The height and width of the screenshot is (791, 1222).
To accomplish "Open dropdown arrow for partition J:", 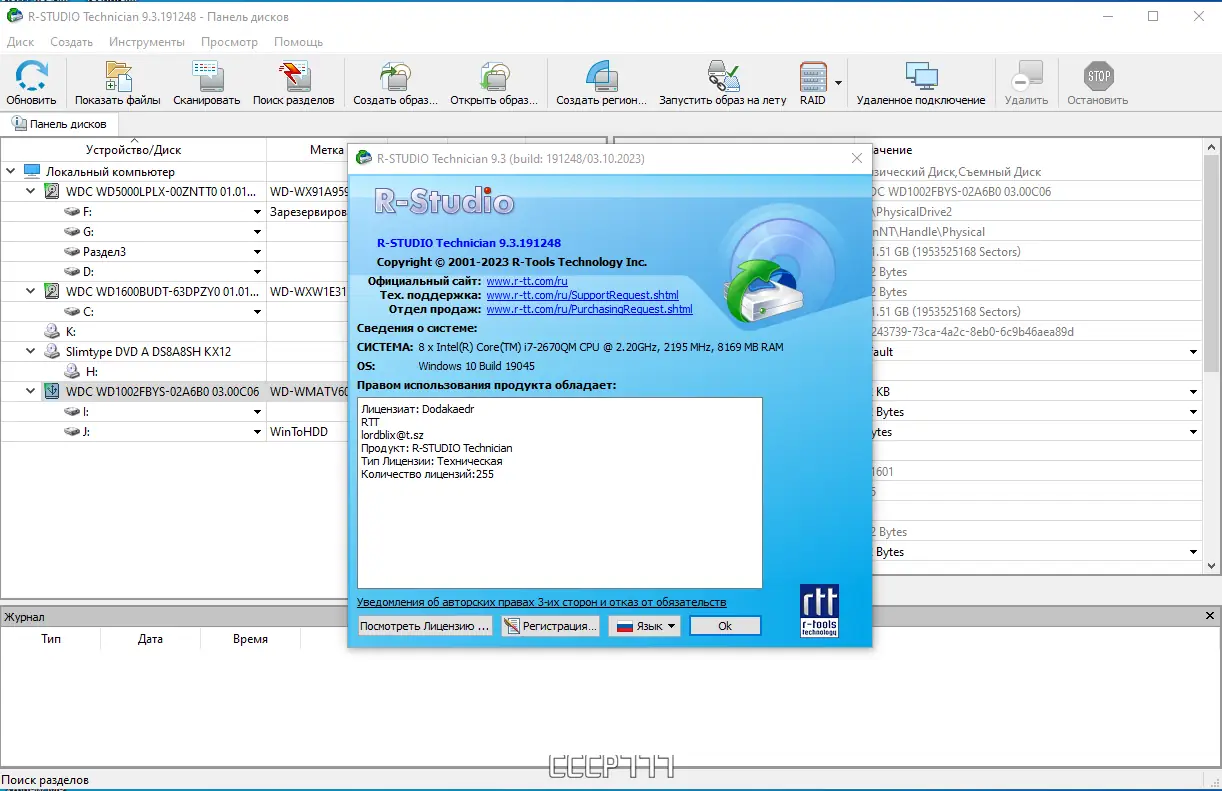I will coord(258,432).
